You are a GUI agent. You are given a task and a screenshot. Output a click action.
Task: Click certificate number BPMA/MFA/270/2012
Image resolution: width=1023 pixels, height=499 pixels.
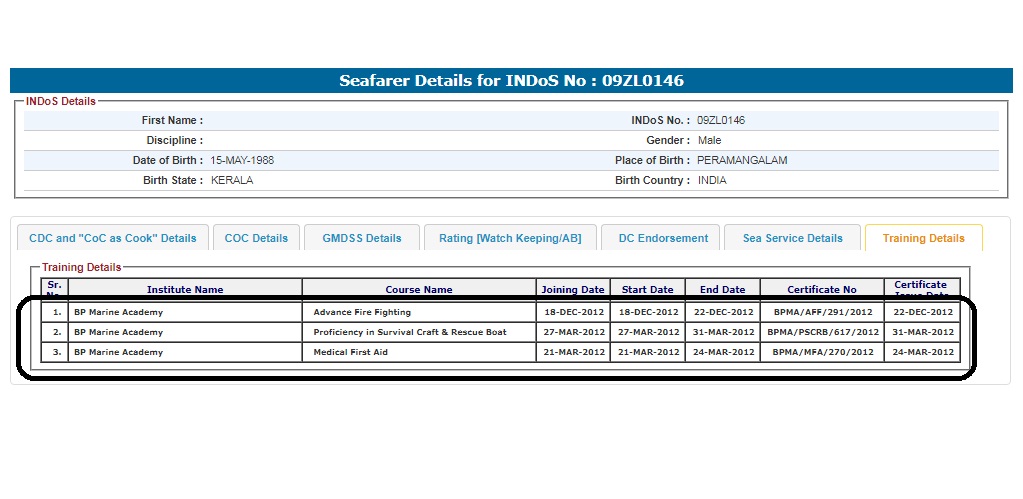822,352
